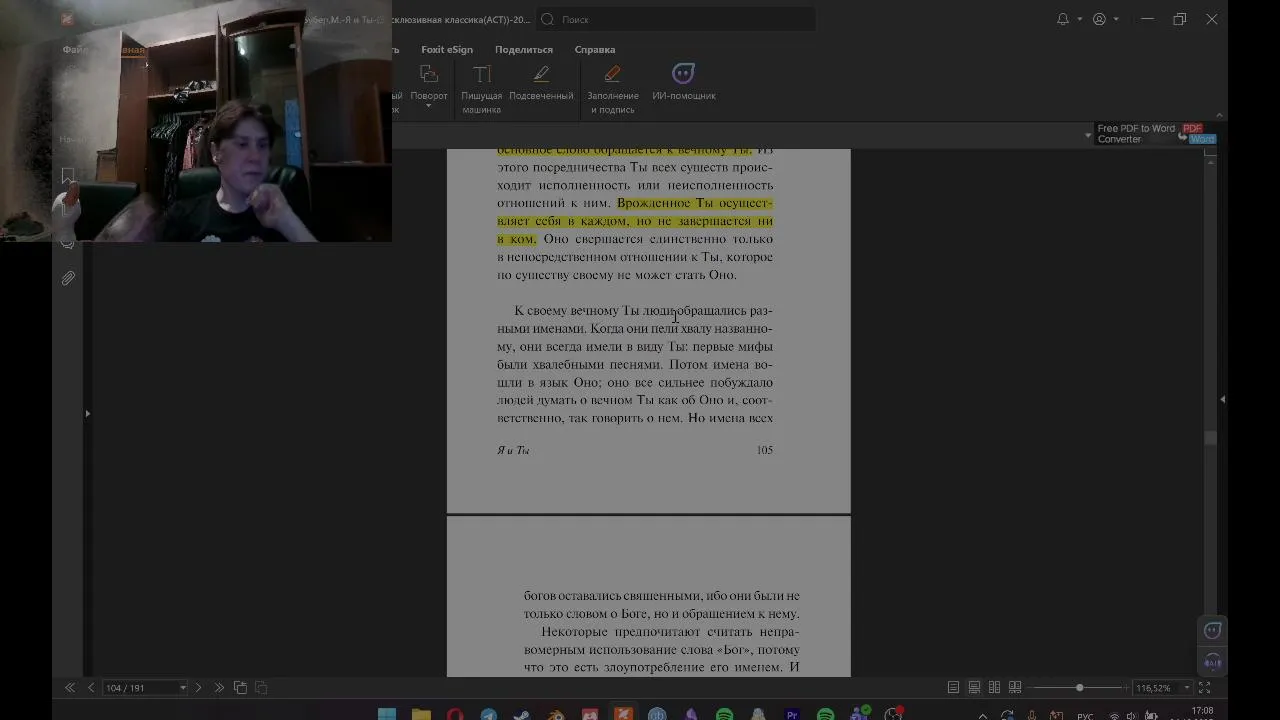Click the Free PDF to Word Converter banner
The width and height of the screenshot is (1280, 720).
pyautogui.click(x=1155, y=134)
